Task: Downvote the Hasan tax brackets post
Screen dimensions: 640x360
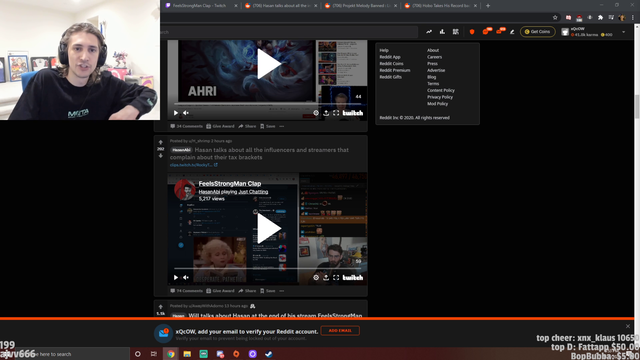Action: click(x=160, y=156)
